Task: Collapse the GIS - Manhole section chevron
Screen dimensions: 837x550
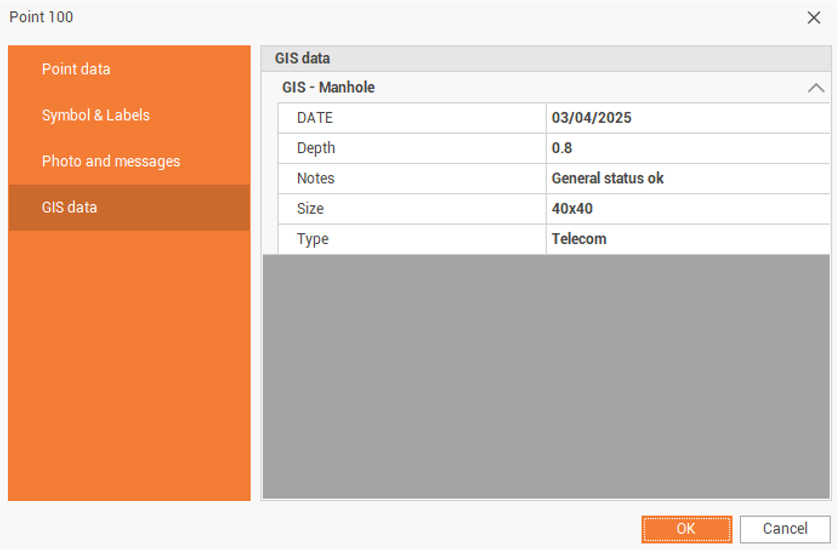Action: click(816, 88)
